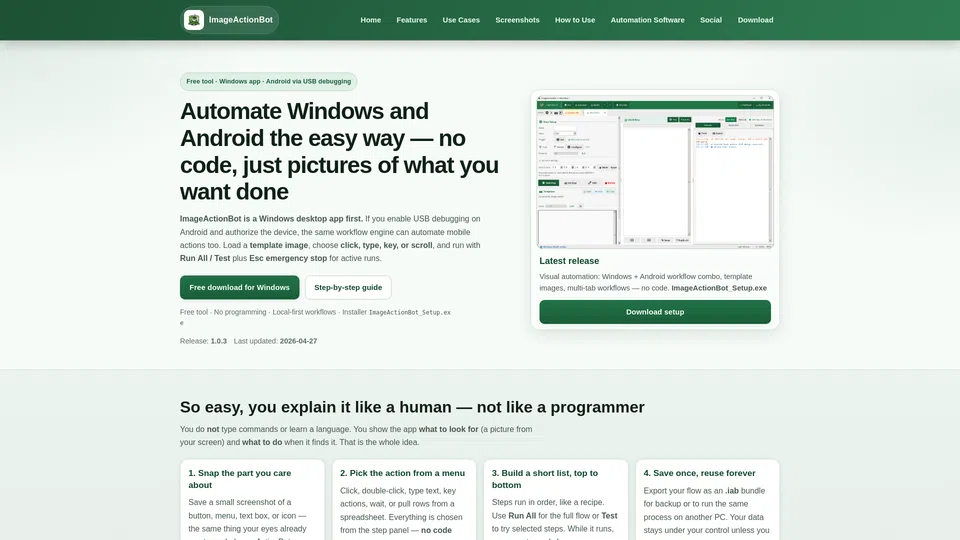Open How to Use from the navigation
This screenshot has width=960, height=540.
point(575,20)
